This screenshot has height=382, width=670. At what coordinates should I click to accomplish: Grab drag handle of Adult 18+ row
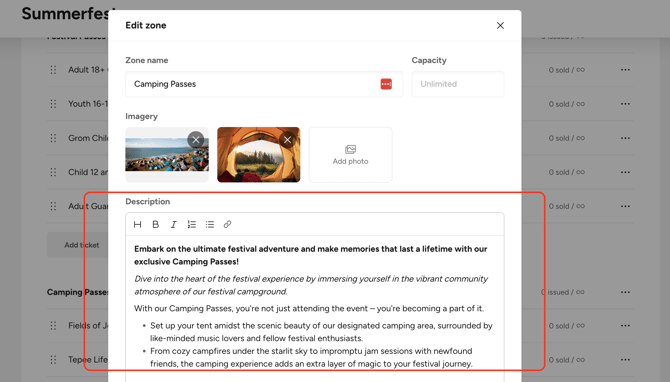(53, 70)
